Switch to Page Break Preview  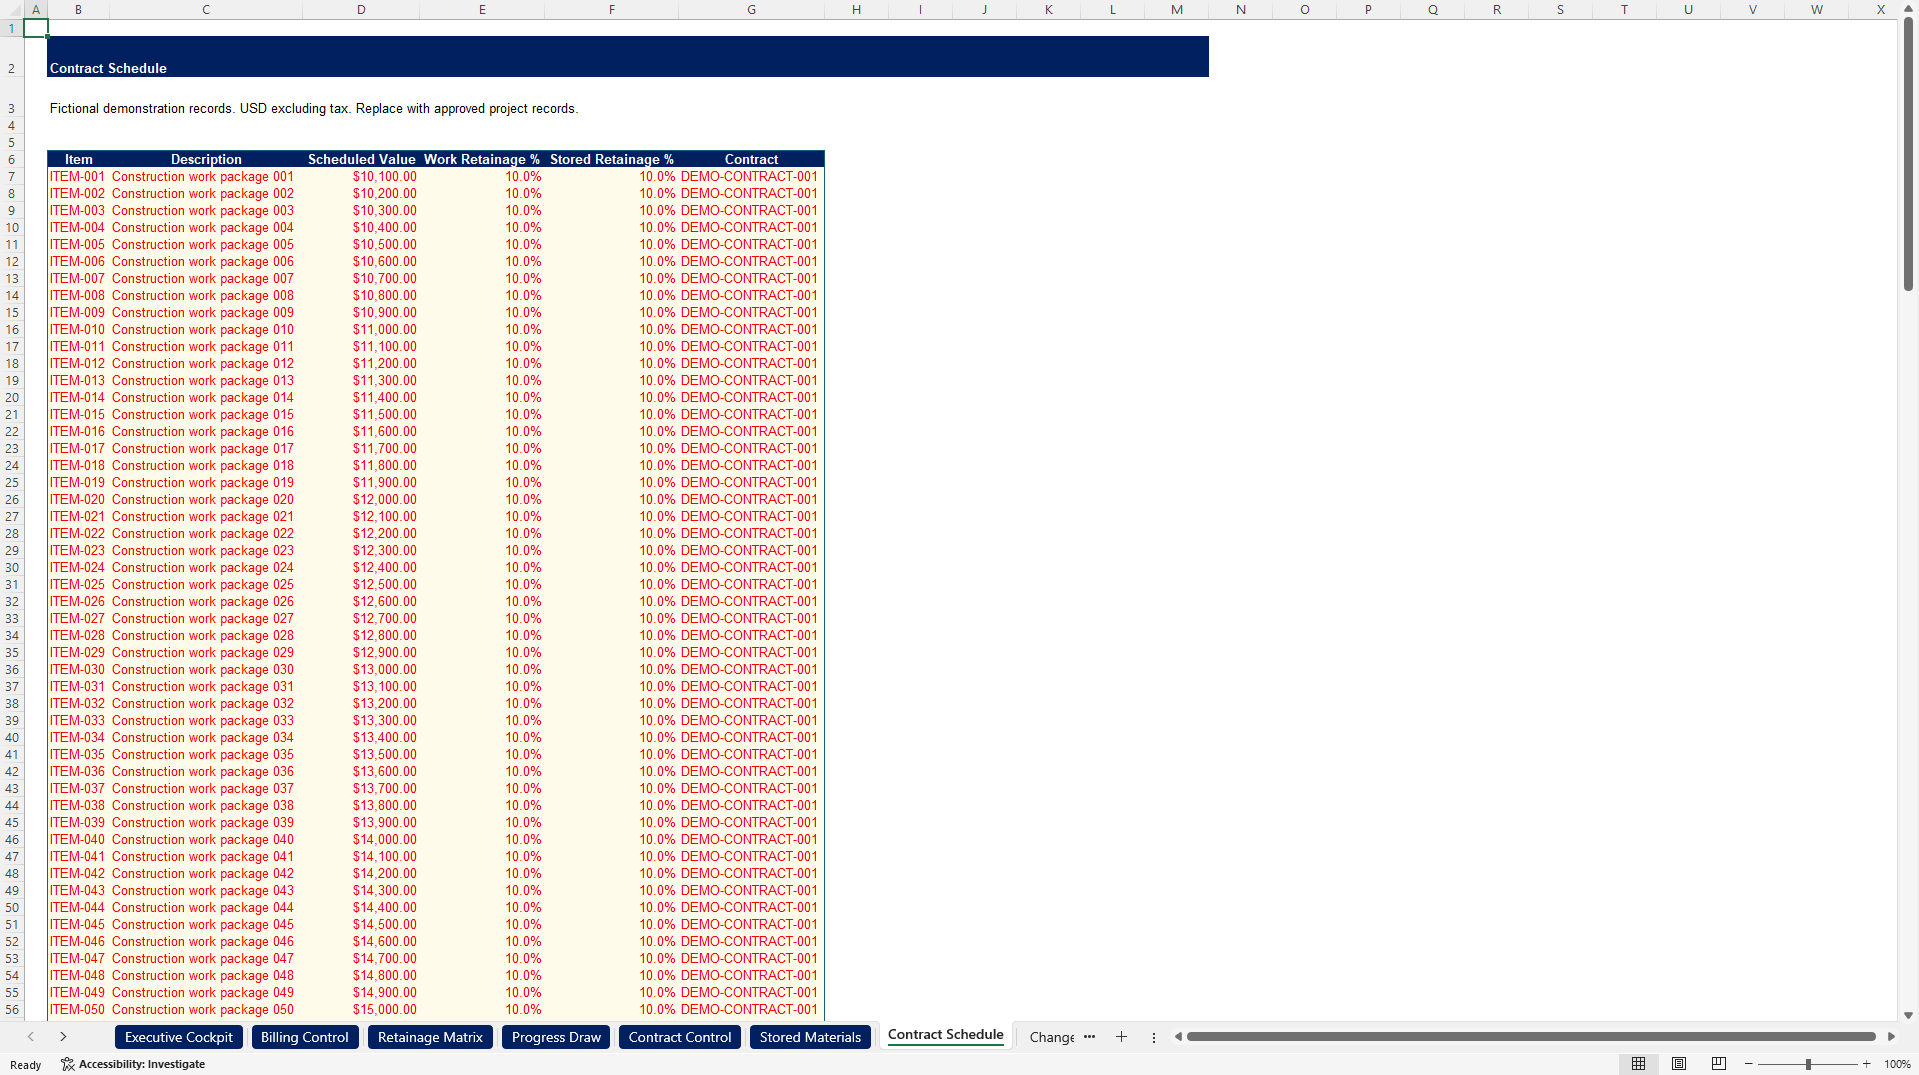click(1719, 1064)
